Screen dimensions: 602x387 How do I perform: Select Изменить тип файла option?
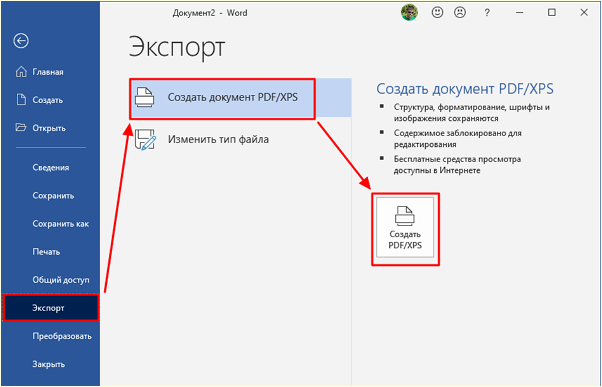tap(240, 139)
